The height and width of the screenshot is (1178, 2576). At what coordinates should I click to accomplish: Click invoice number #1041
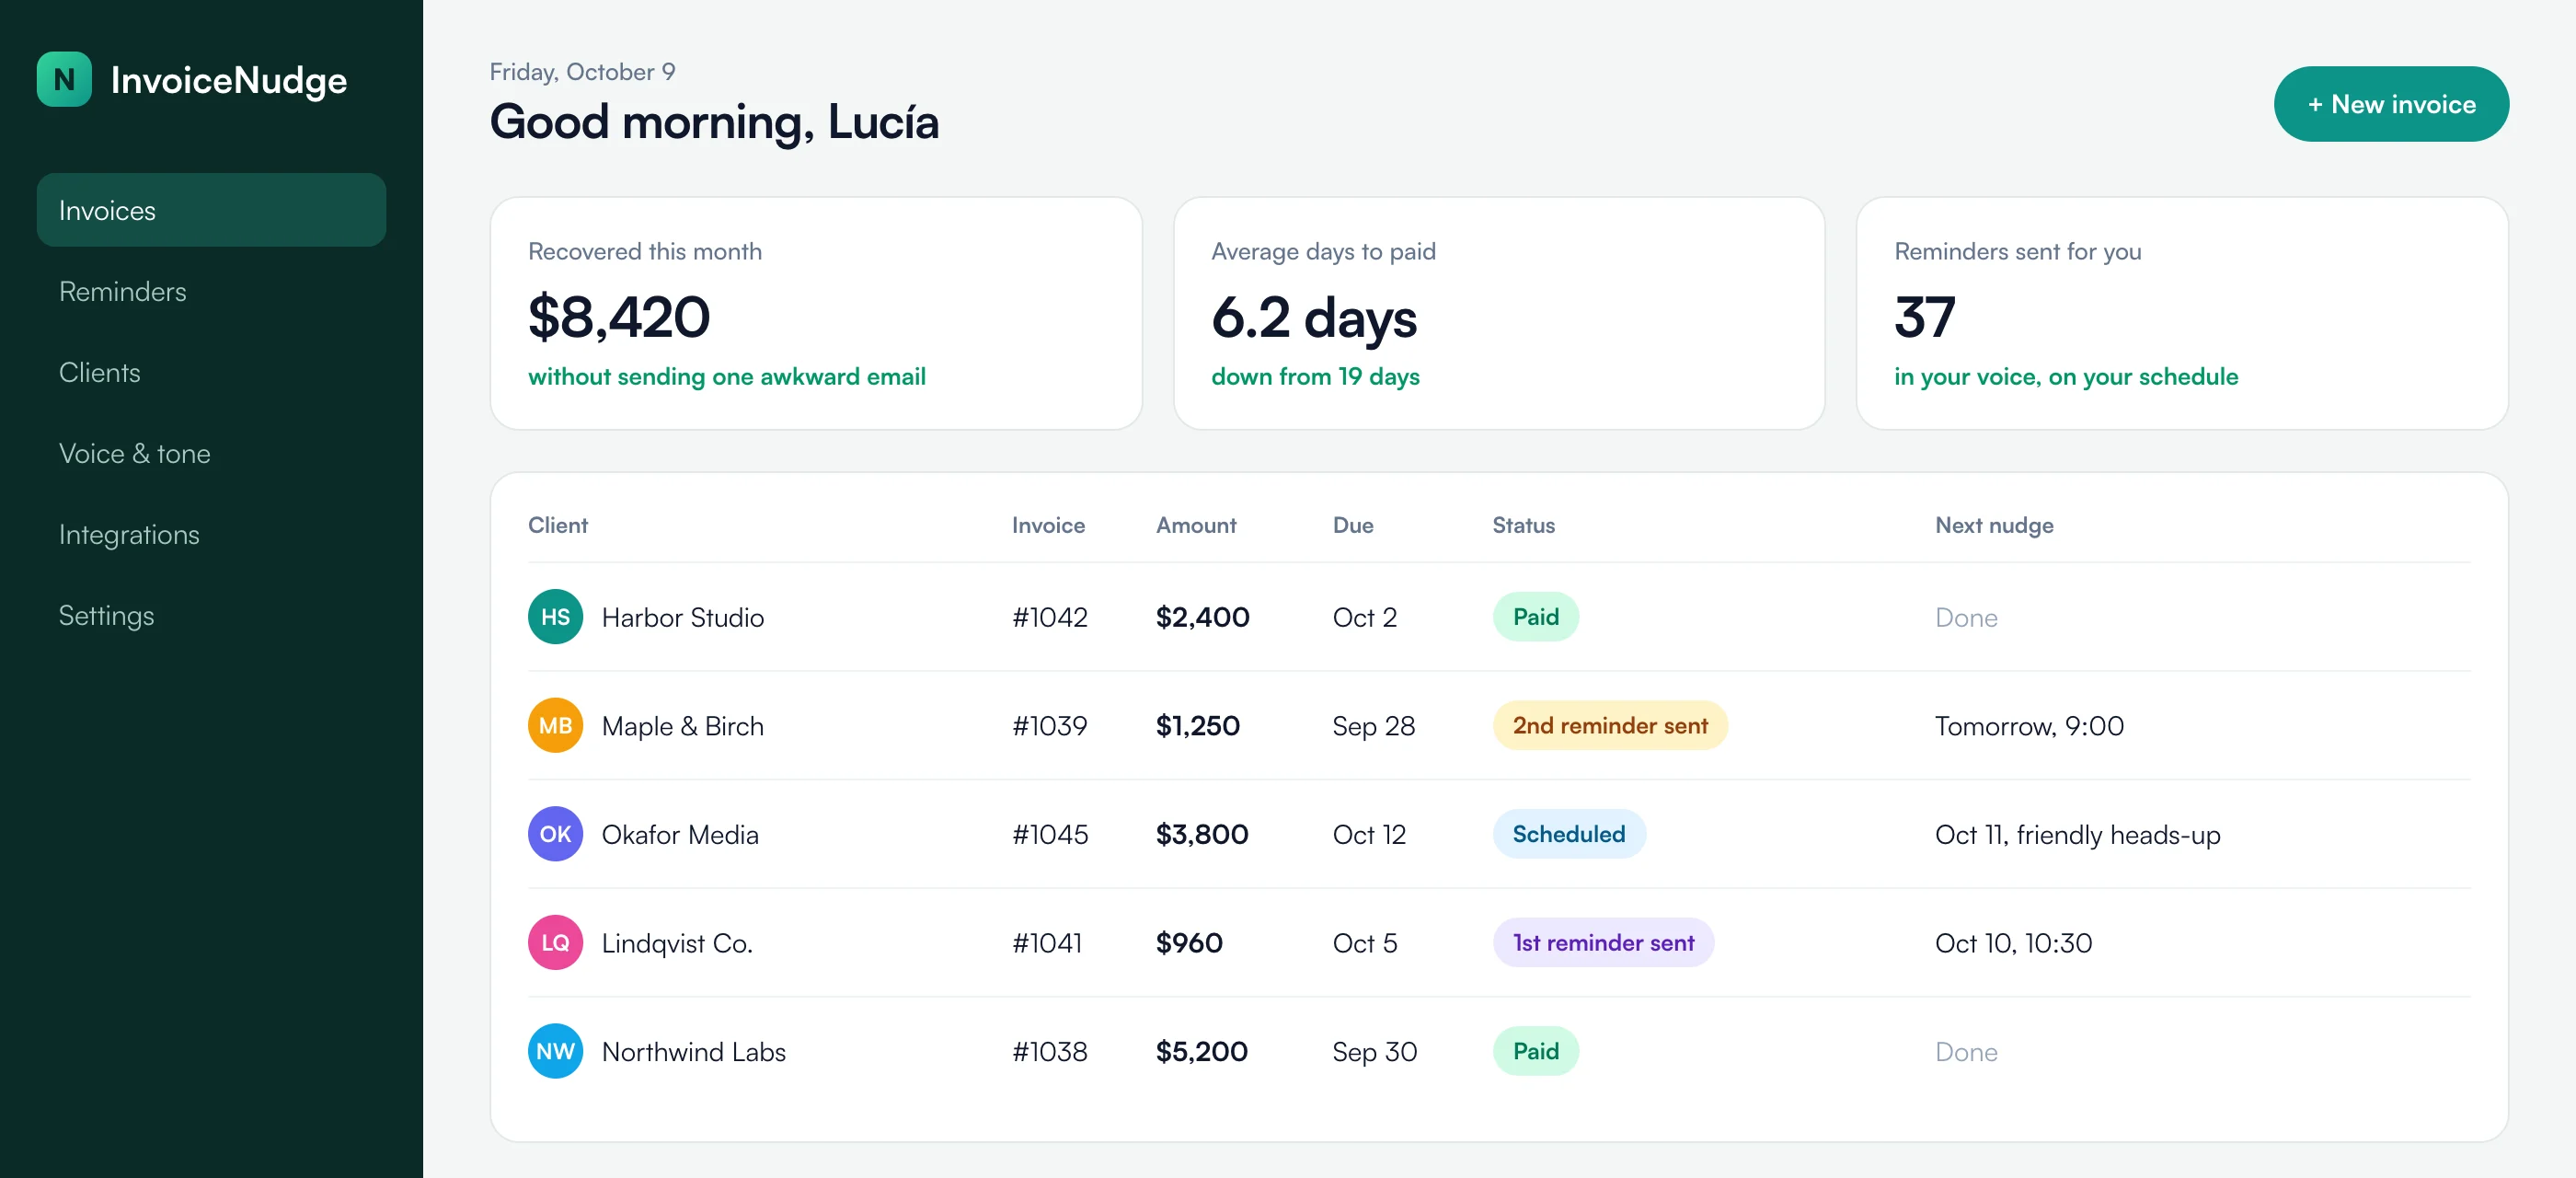(x=1047, y=943)
